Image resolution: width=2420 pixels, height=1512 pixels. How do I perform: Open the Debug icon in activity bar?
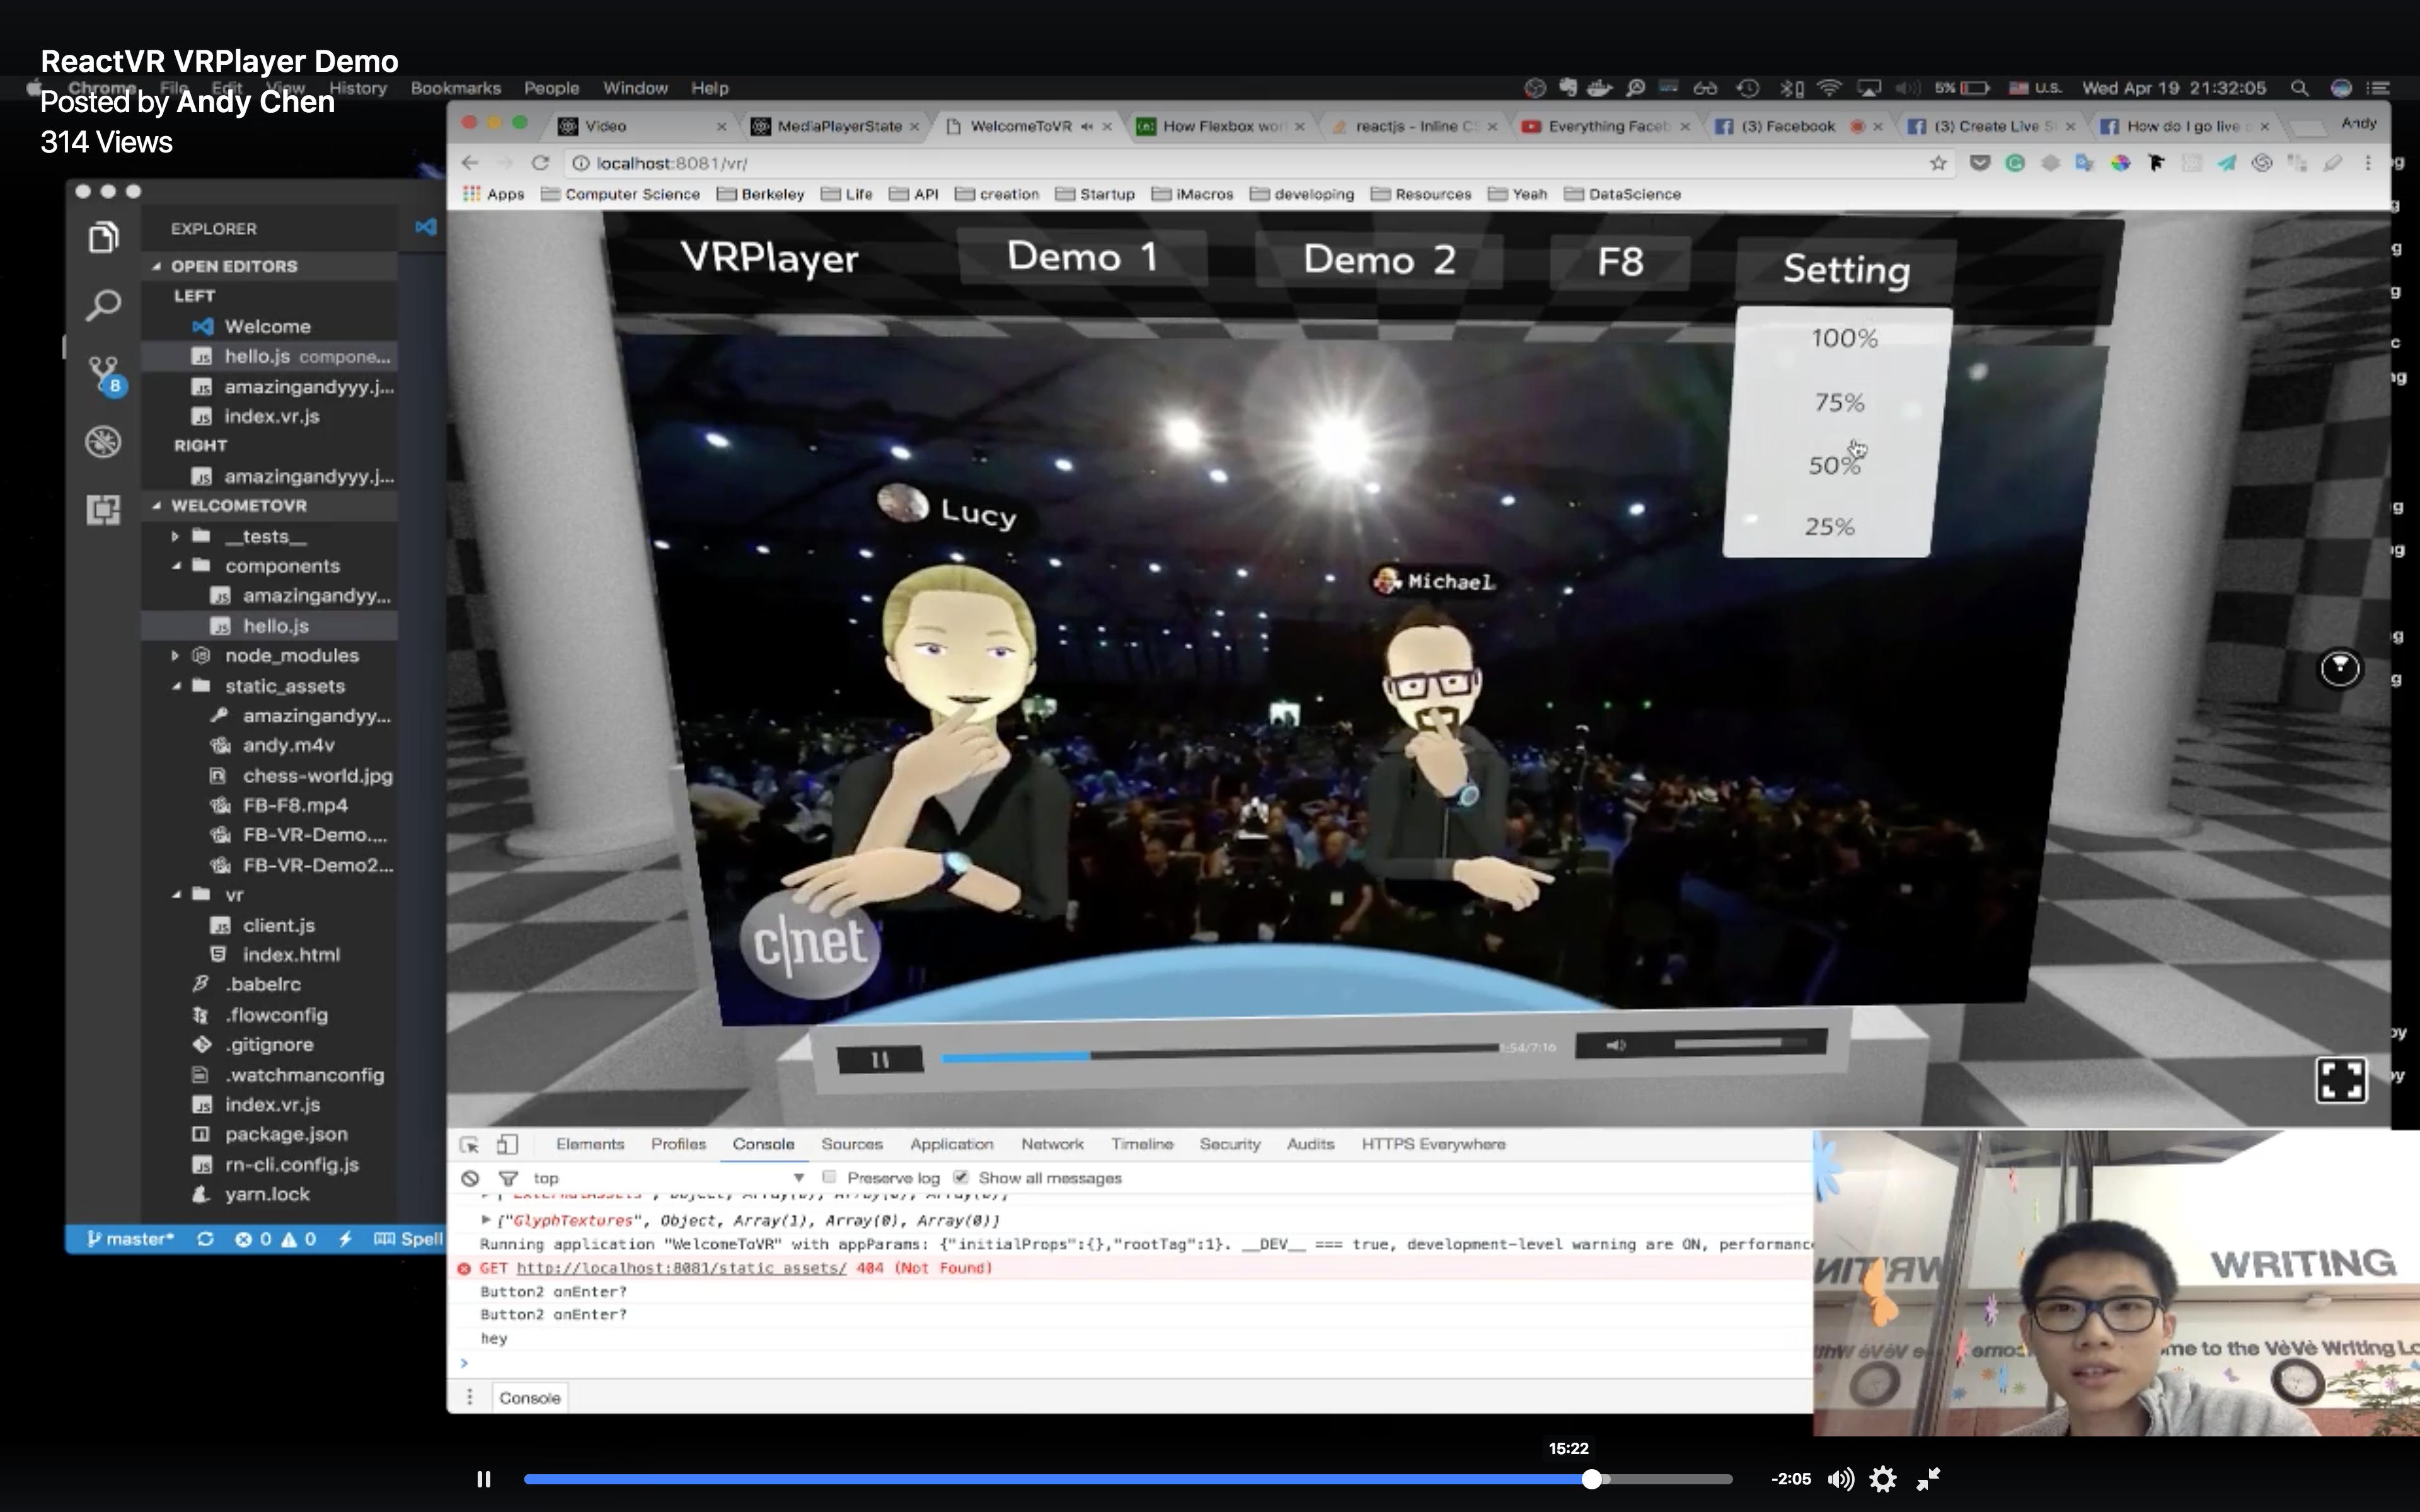point(103,441)
